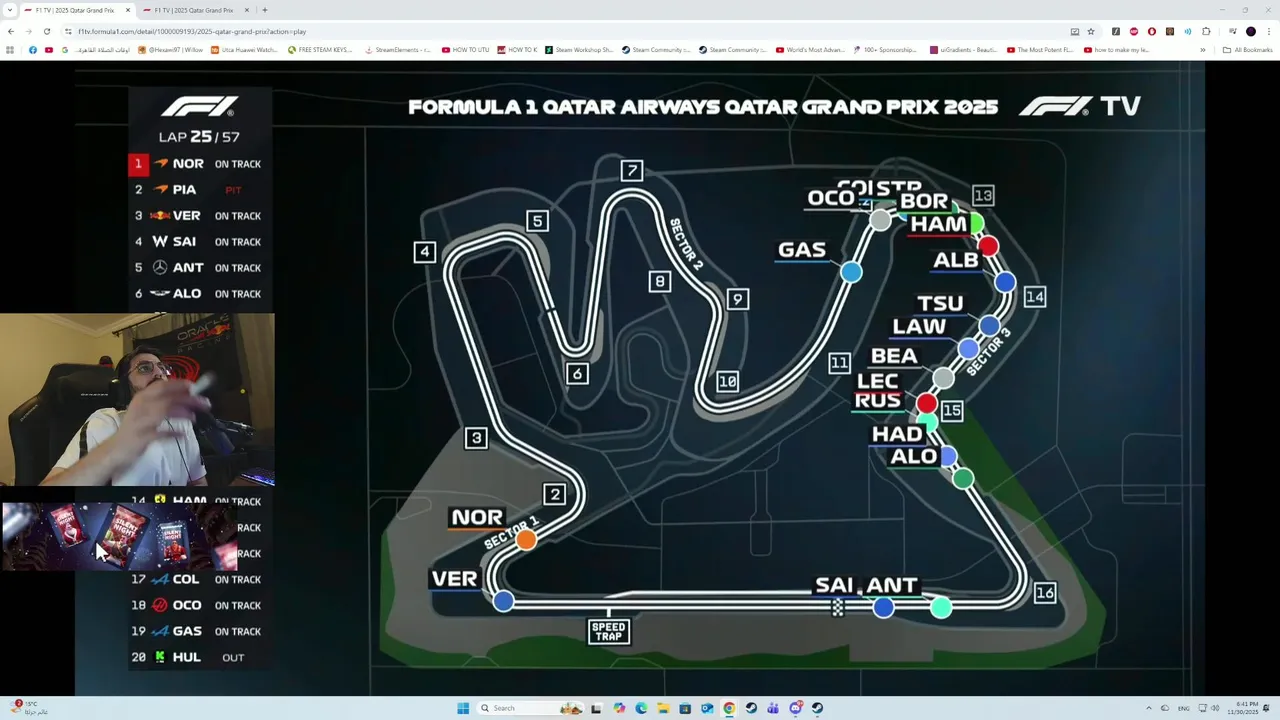Click the Silent Night cards overlay image

pos(119,537)
